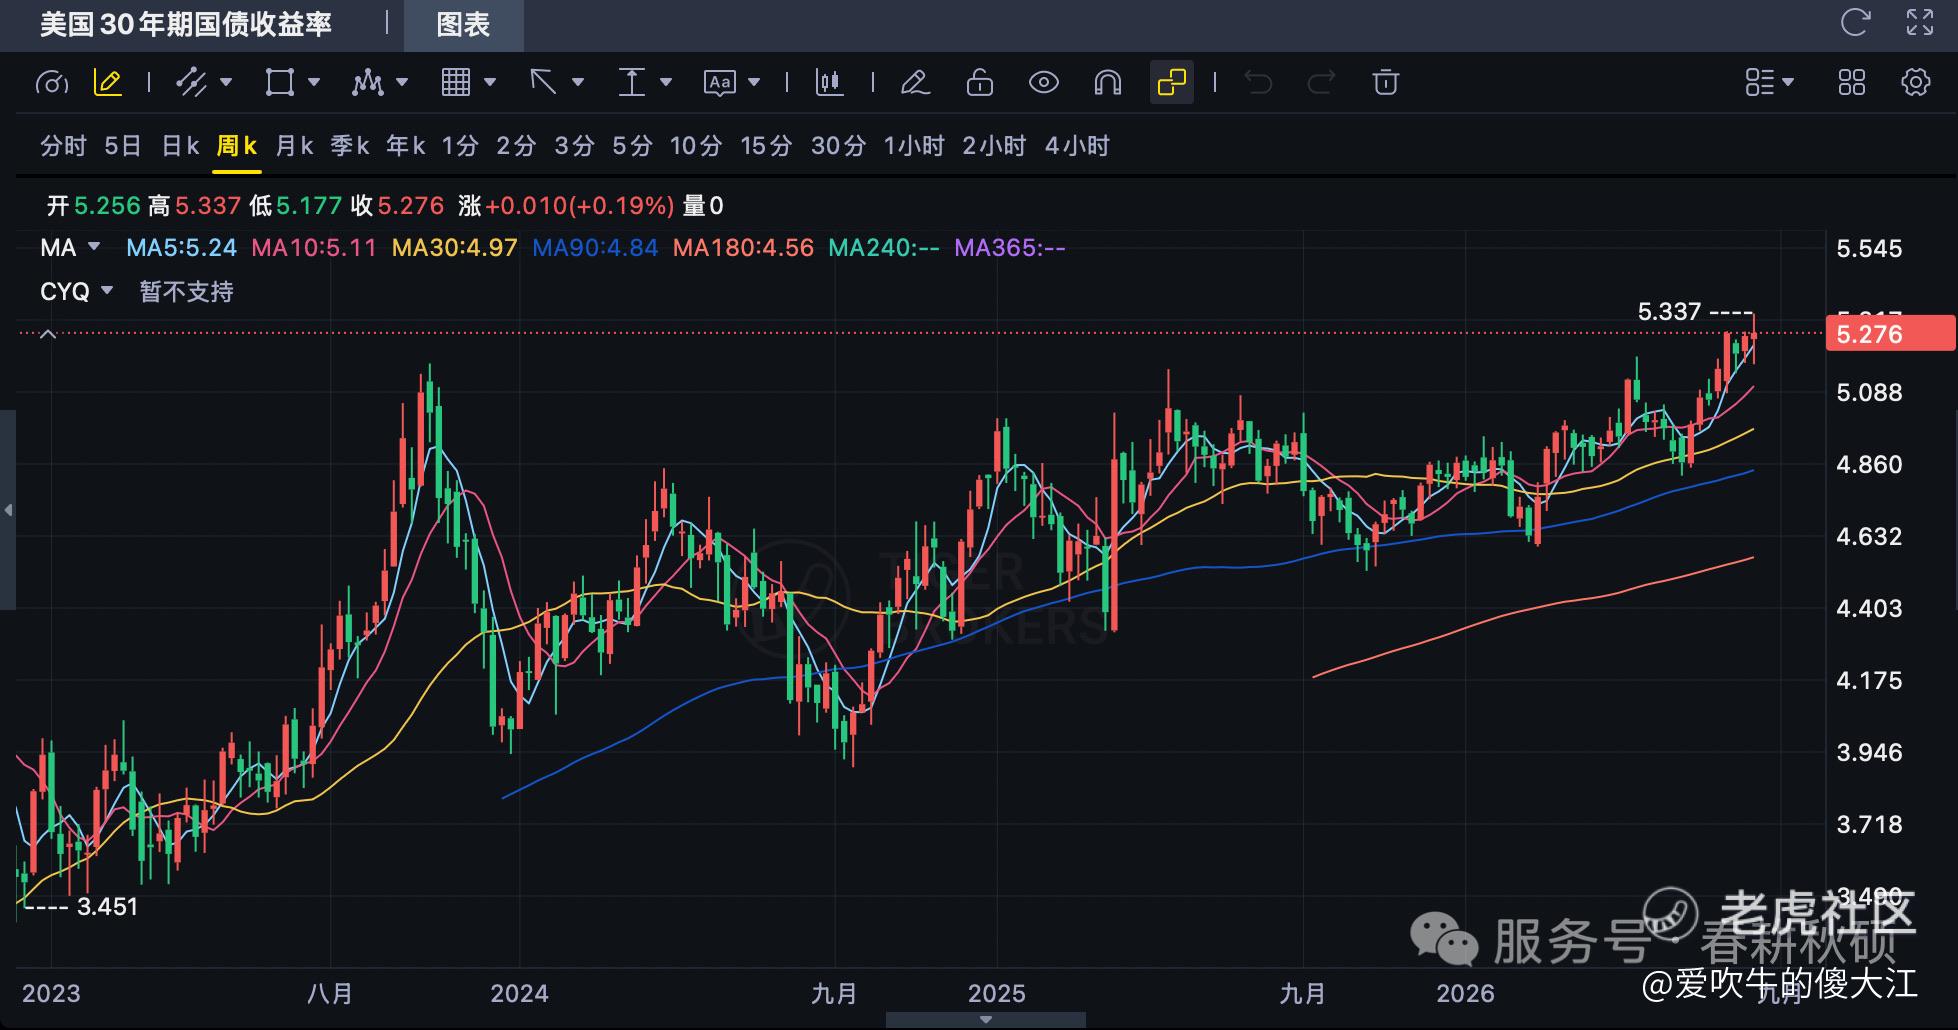Choose the 15分 interval

point(766,146)
